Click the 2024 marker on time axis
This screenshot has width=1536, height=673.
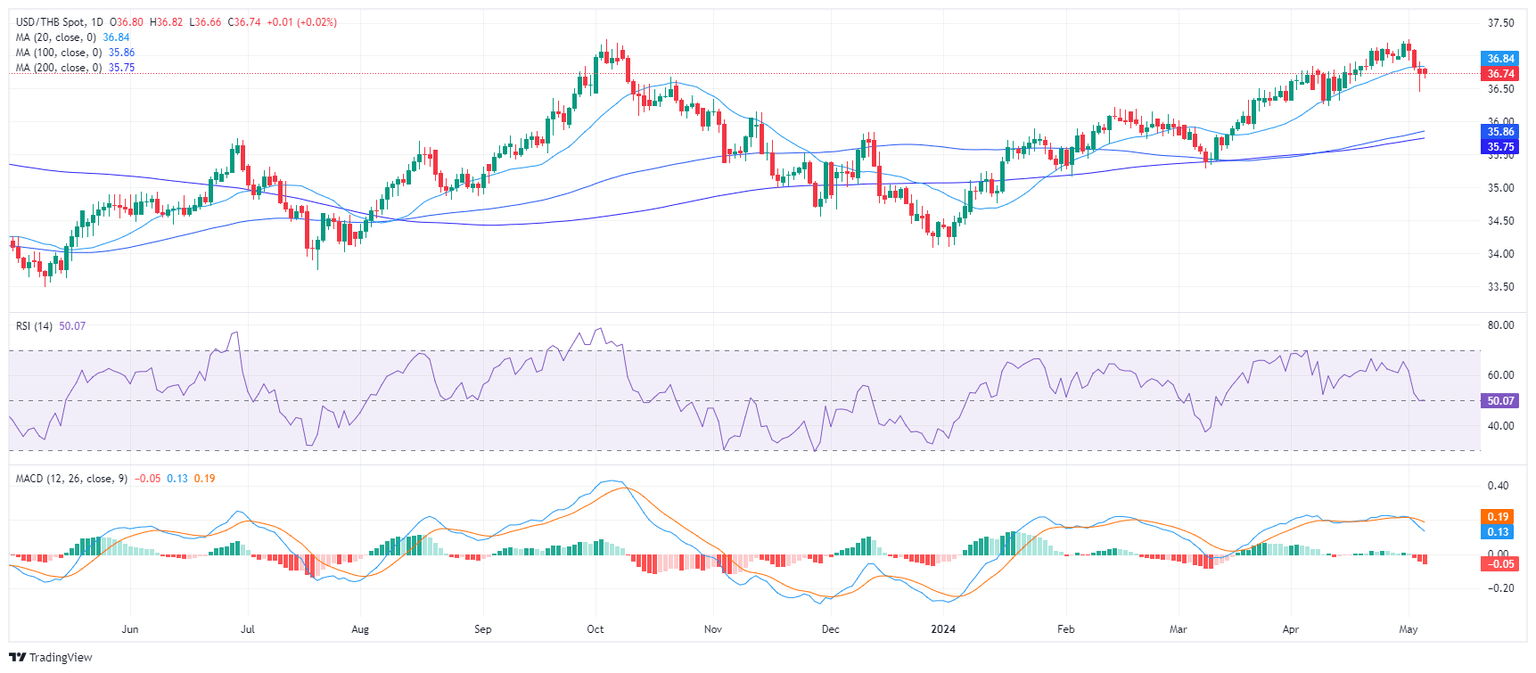click(x=944, y=630)
